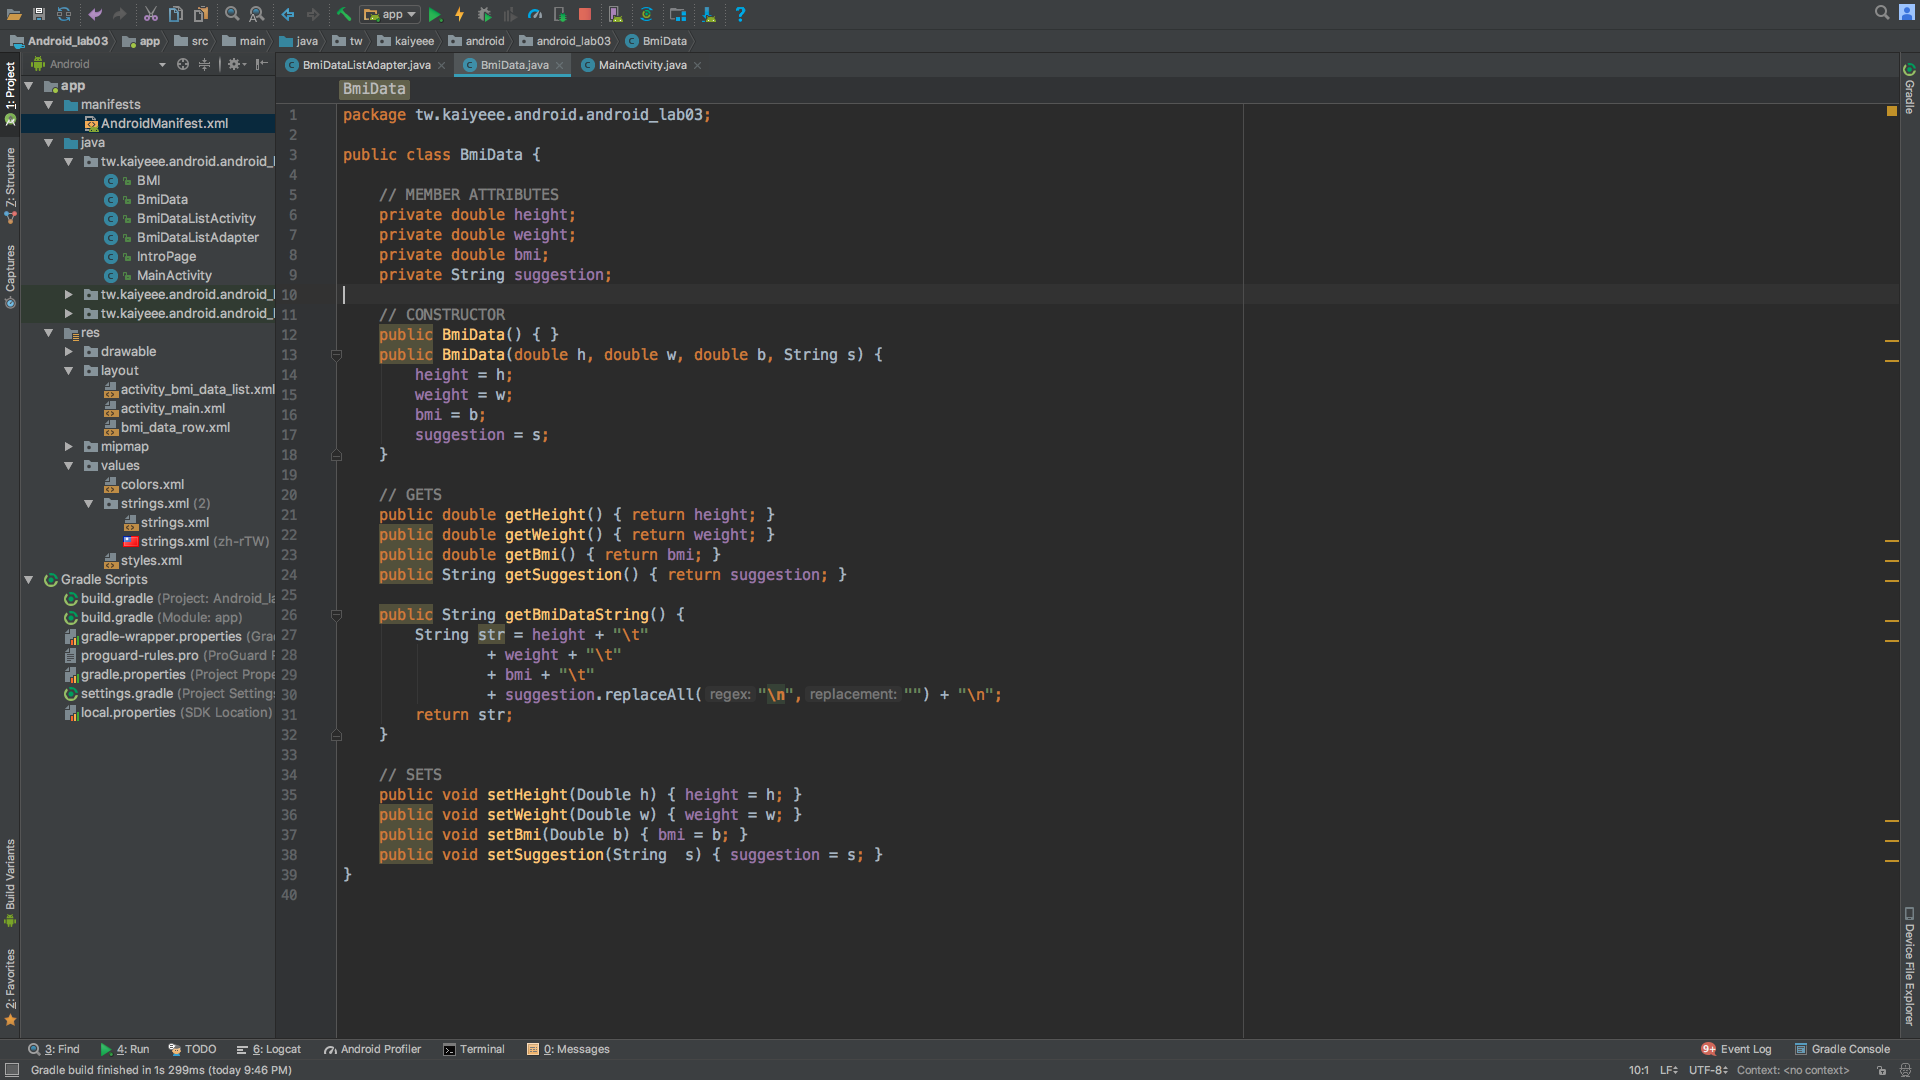Open the AVD Manager icon

point(616,14)
